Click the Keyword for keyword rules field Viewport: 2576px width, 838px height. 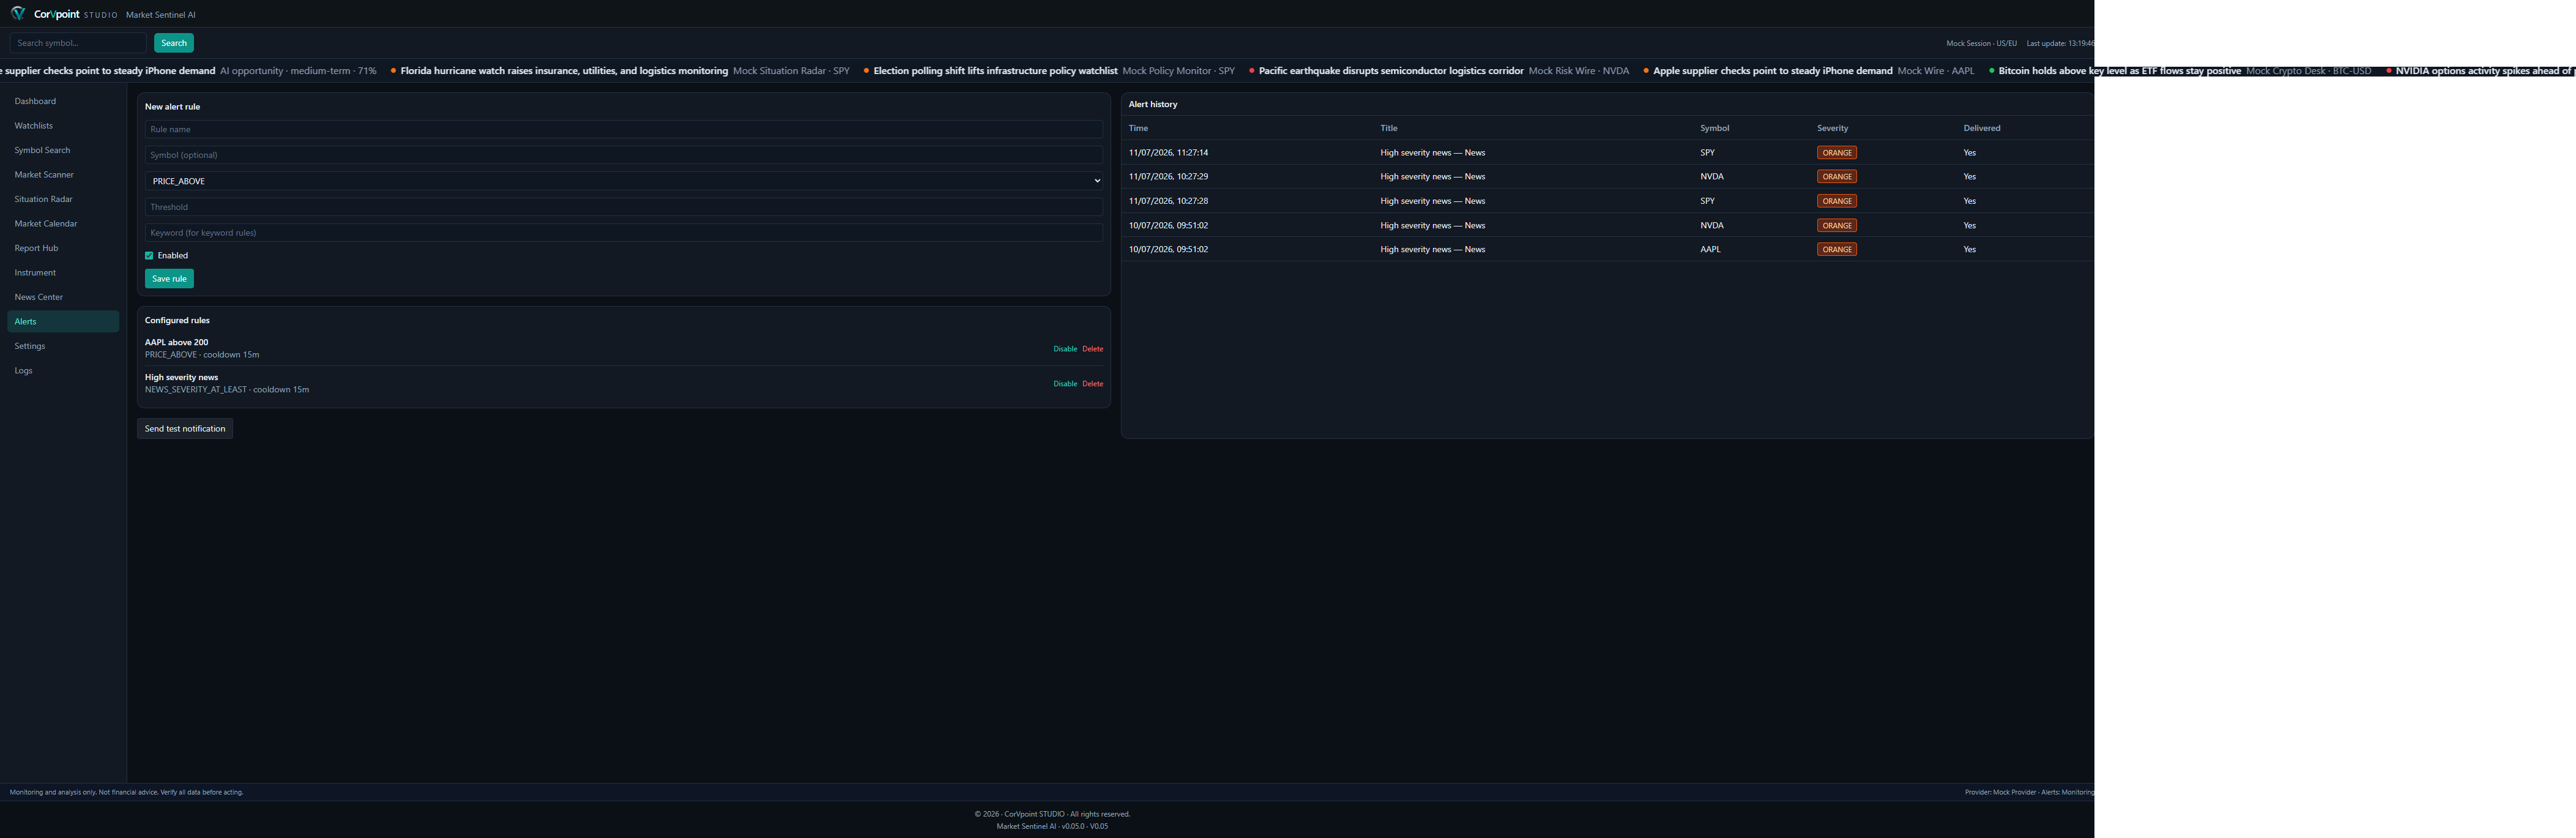coord(624,233)
